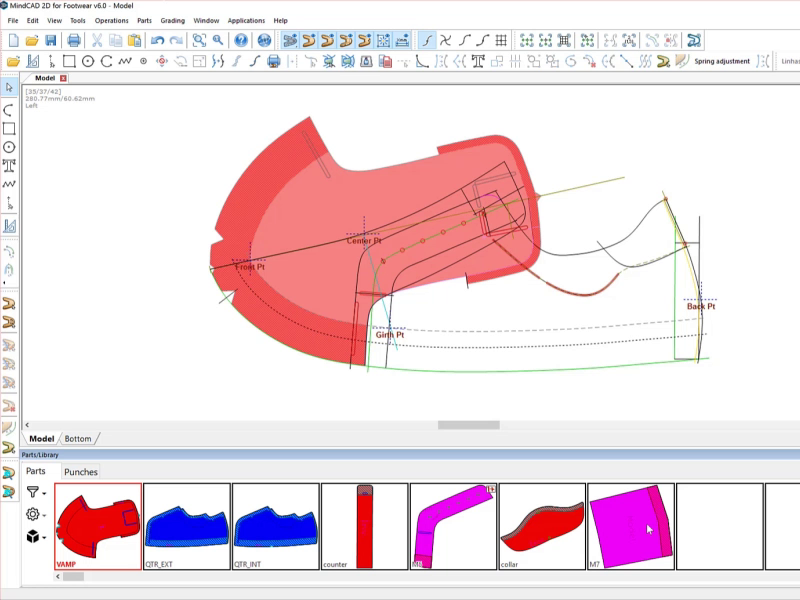Select the VAMP part thumbnail
The height and width of the screenshot is (600, 800).
(x=98, y=526)
